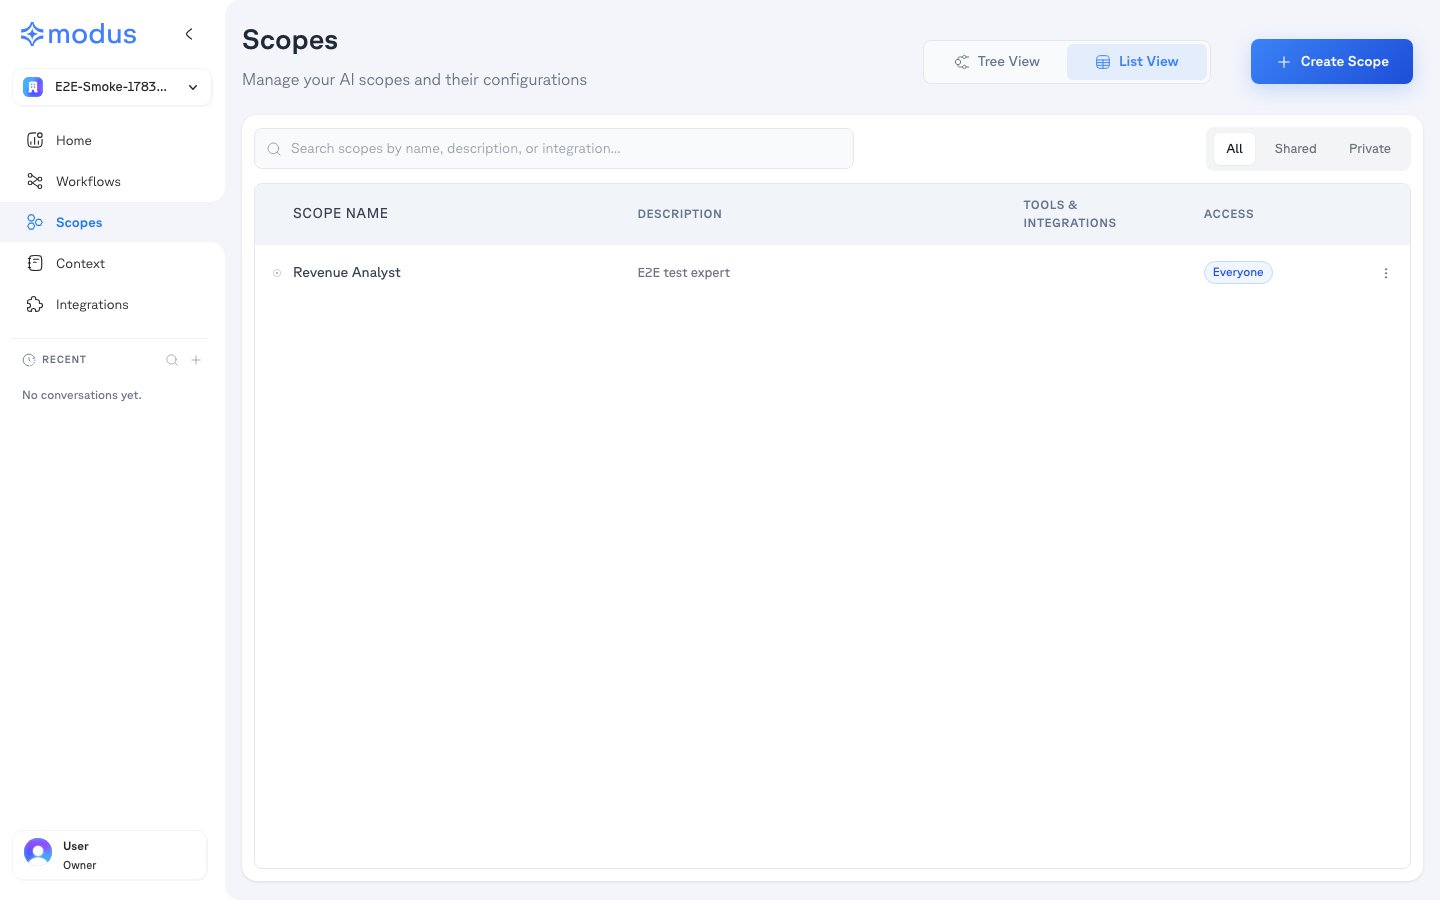Search recent conversations icon
Image resolution: width=1440 pixels, height=900 pixels.
point(172,360)
